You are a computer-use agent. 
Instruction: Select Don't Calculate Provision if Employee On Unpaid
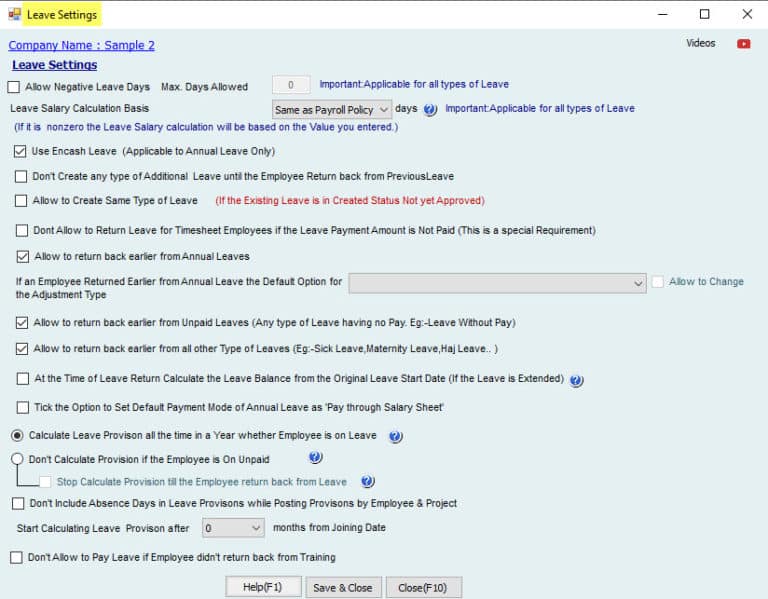tap(17, 459)
